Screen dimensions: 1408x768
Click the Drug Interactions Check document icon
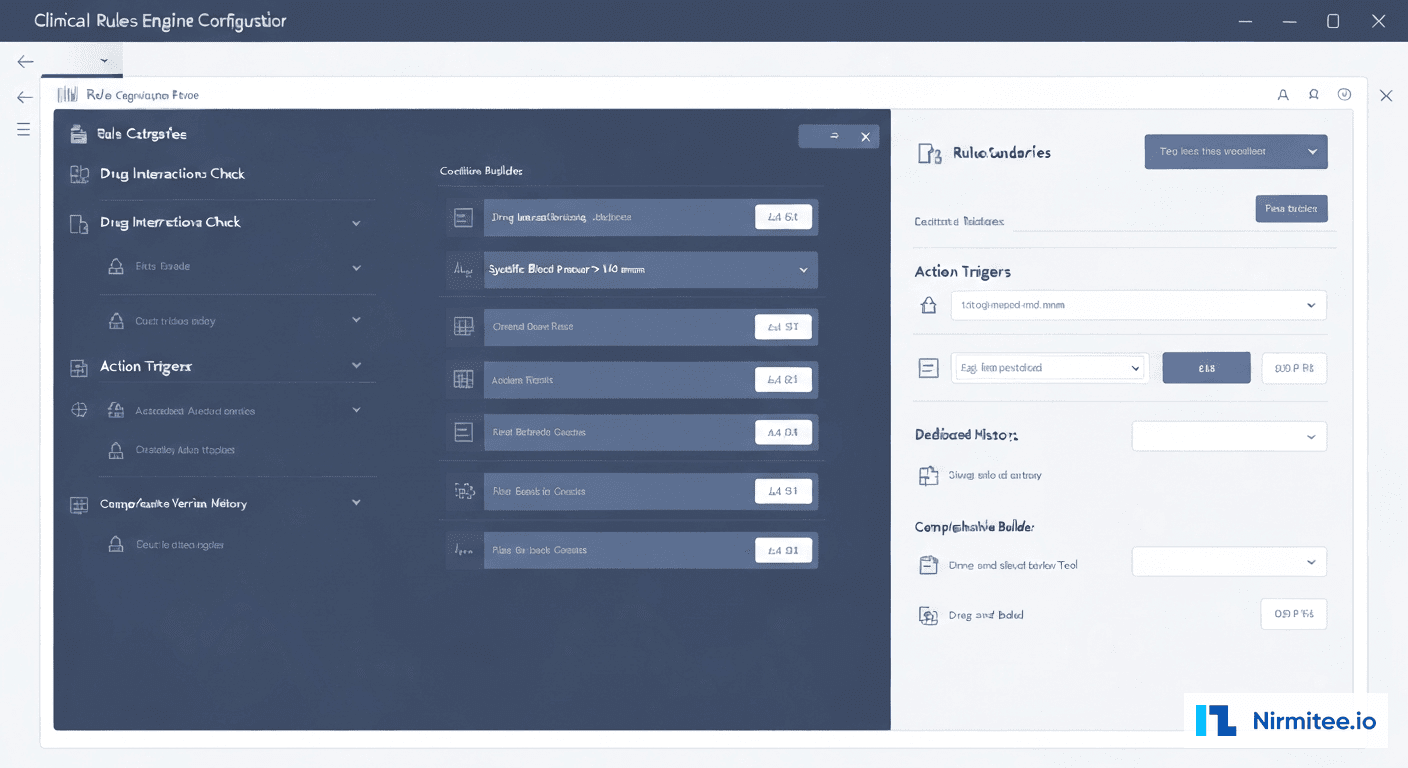pos(79,224)
